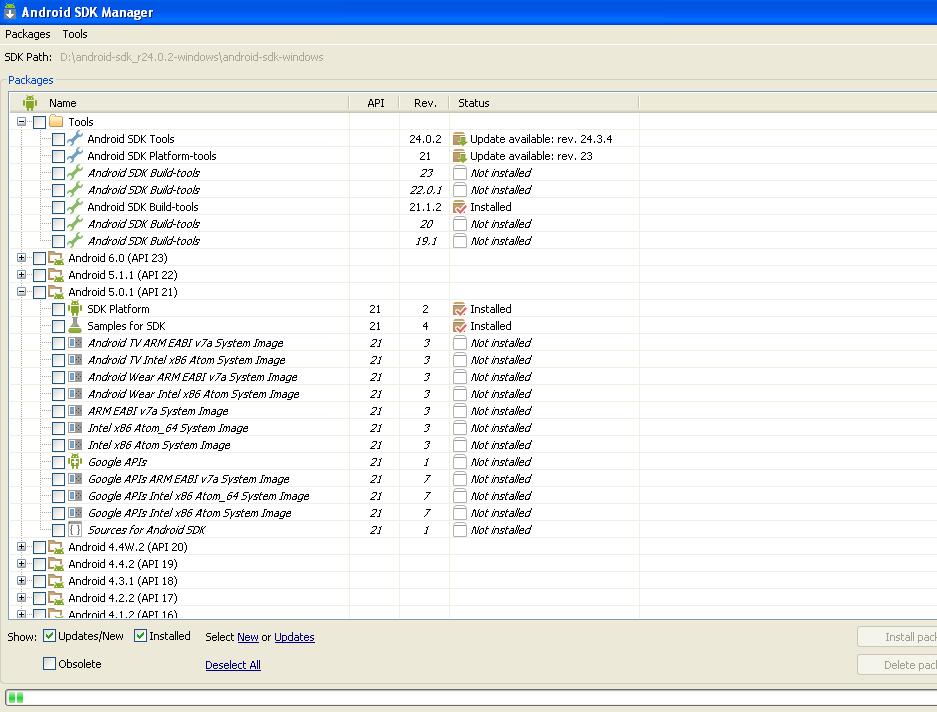Click the Delete packages button
937x712 pixels.
point(898,665)
